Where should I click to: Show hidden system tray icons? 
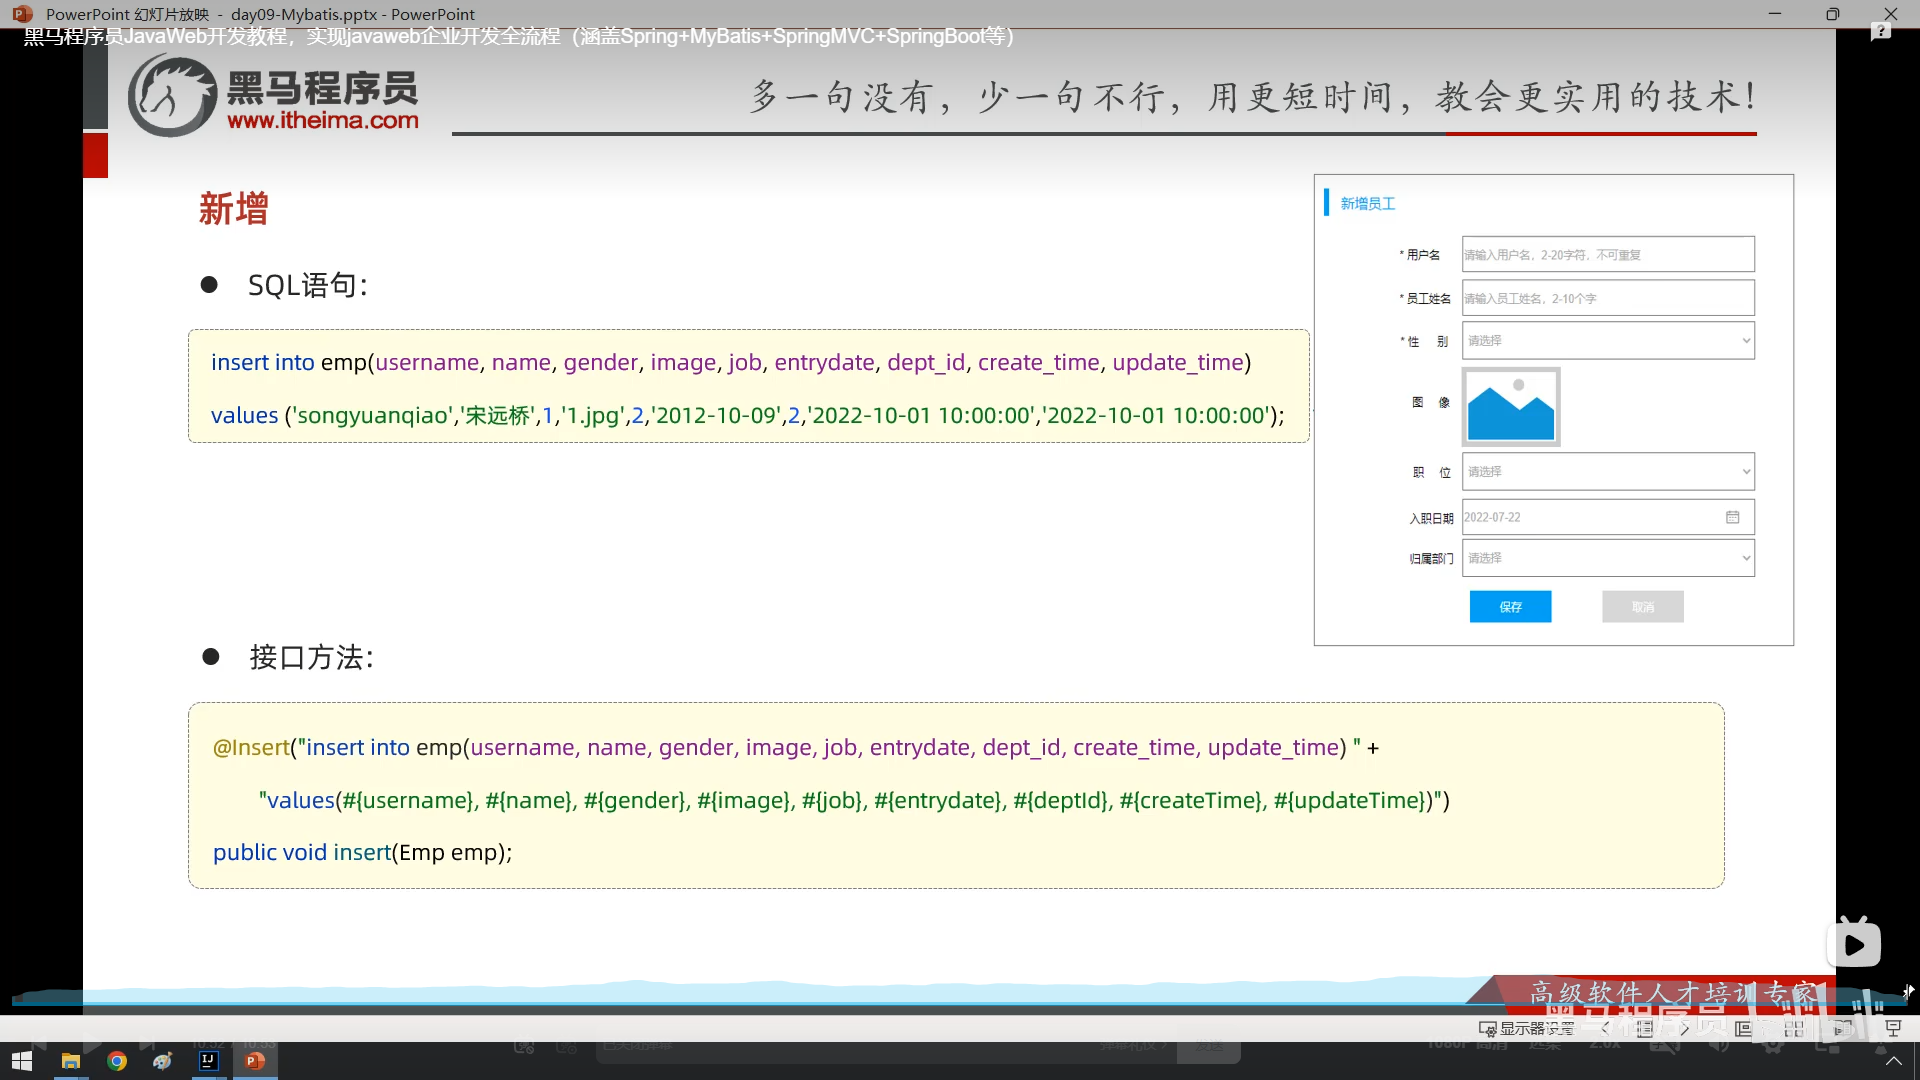[x=1893, y=1061]
